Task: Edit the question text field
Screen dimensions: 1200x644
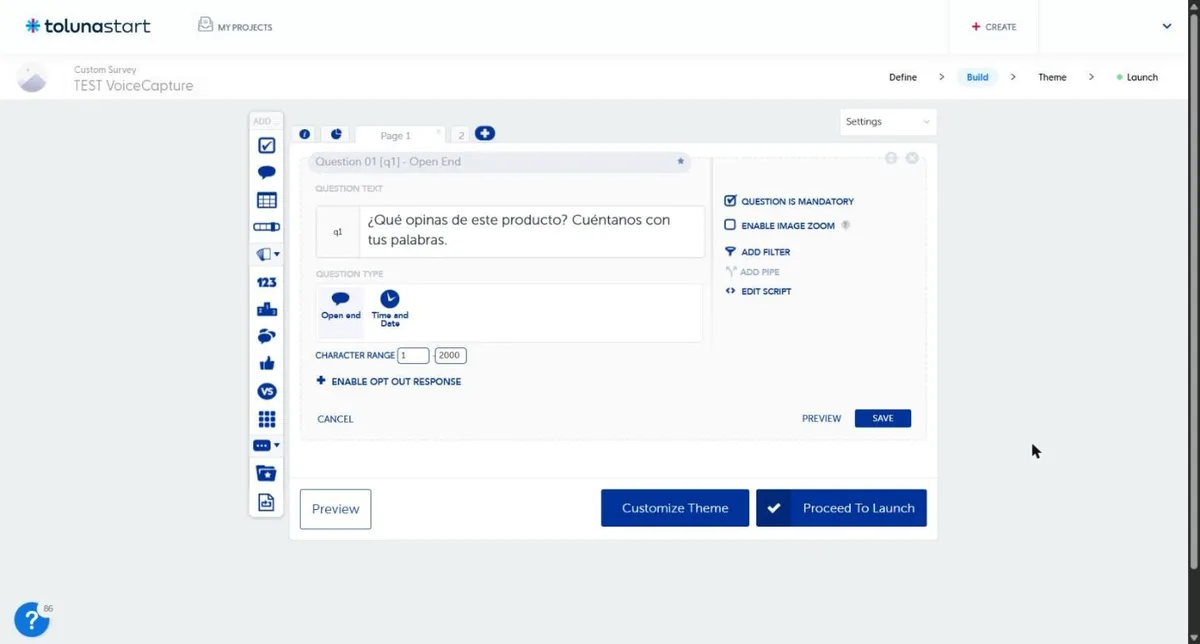Action: [532, 231]
